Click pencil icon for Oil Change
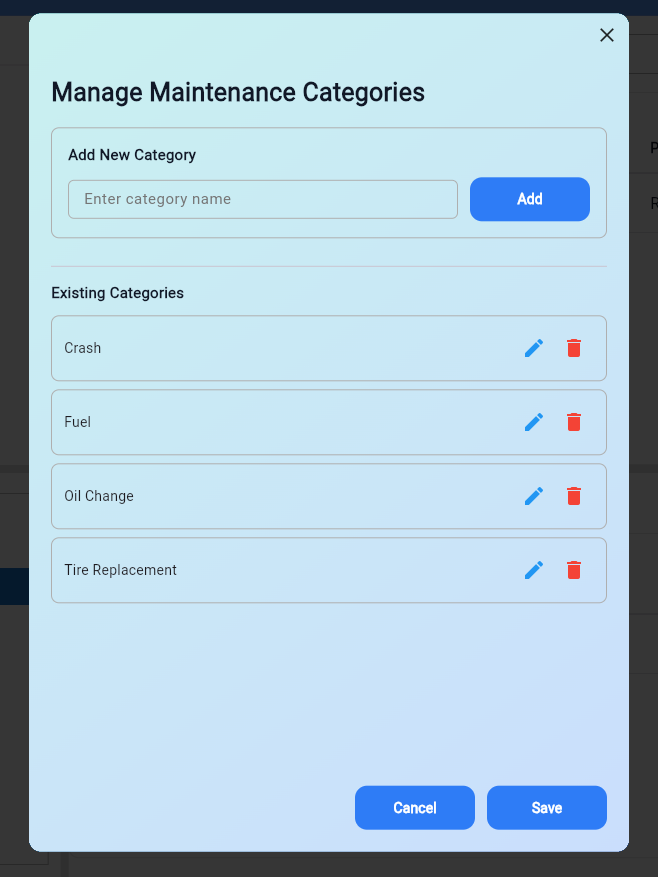The height and width of the screenshot is (877, 658). point(534,496)
